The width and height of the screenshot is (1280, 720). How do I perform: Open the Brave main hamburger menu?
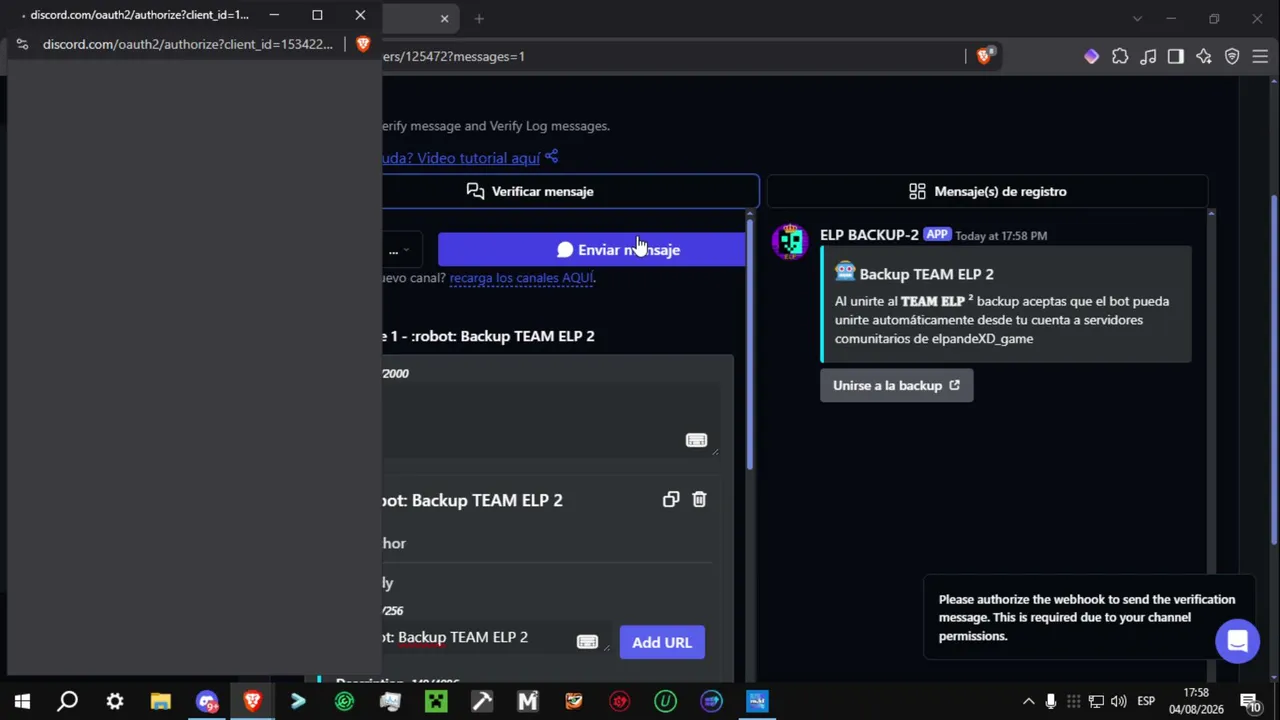click(1260, 57)
